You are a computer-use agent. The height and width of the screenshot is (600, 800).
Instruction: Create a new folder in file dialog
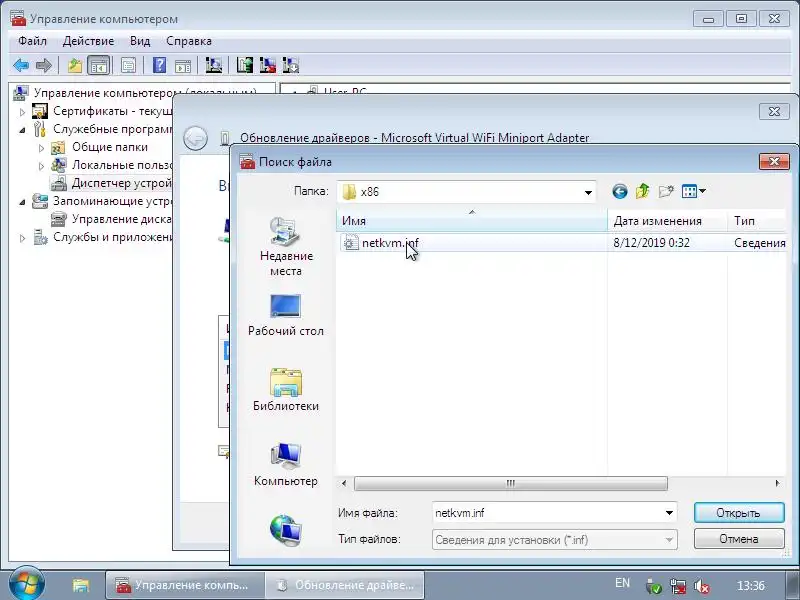[666, 192]
